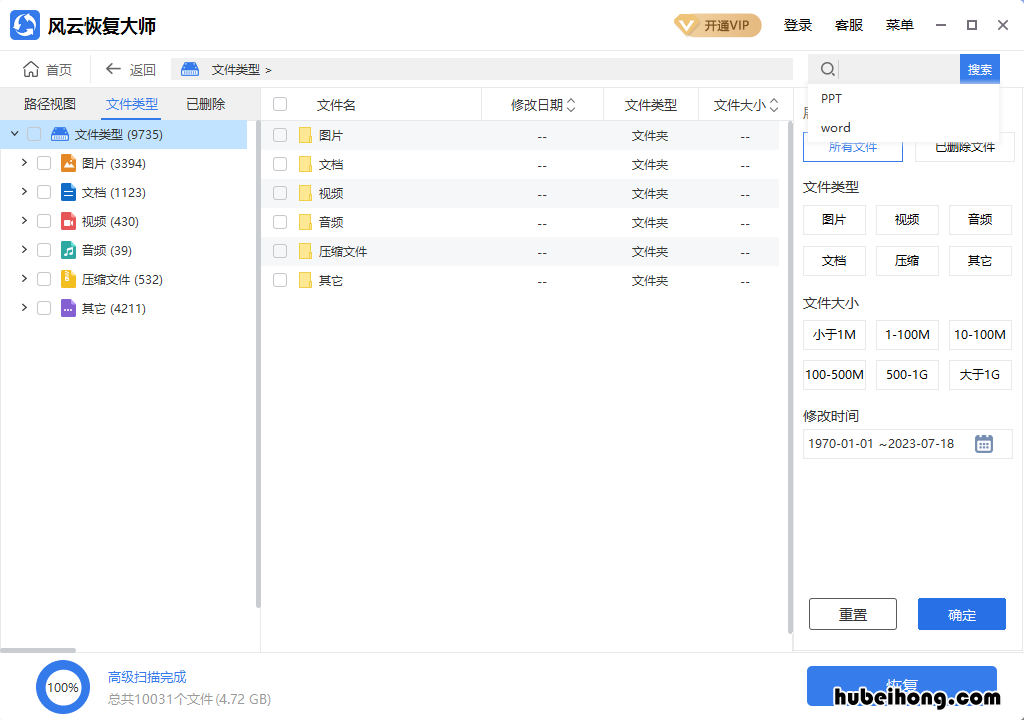This screenshot has width=1024, height=720.
Task: Click the vertical scrollbar of the file list
Action: (x=790, y=376)
